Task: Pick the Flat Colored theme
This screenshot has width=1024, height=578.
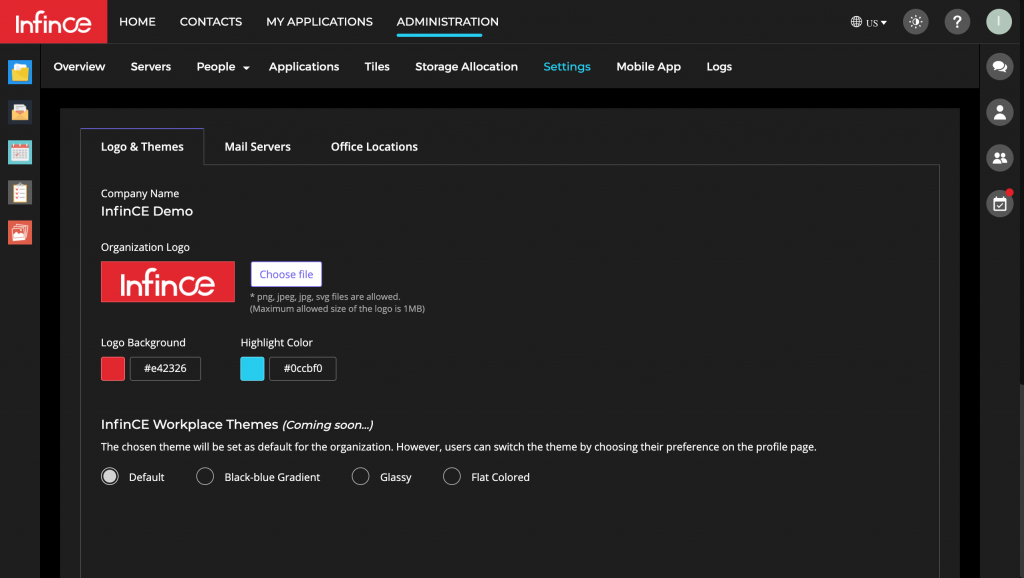Action: (x=452, y=477)
